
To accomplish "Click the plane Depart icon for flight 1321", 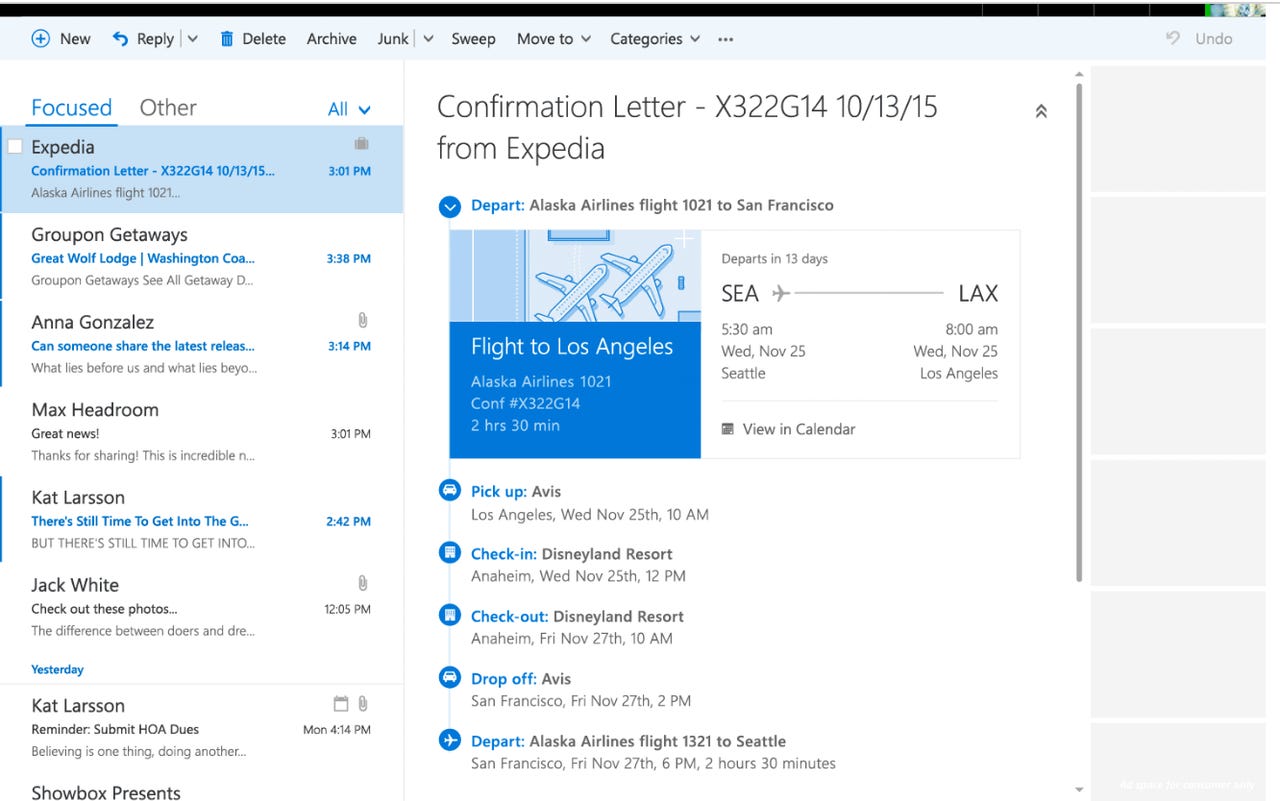I will pyautogui.click(x=449, y=740).
